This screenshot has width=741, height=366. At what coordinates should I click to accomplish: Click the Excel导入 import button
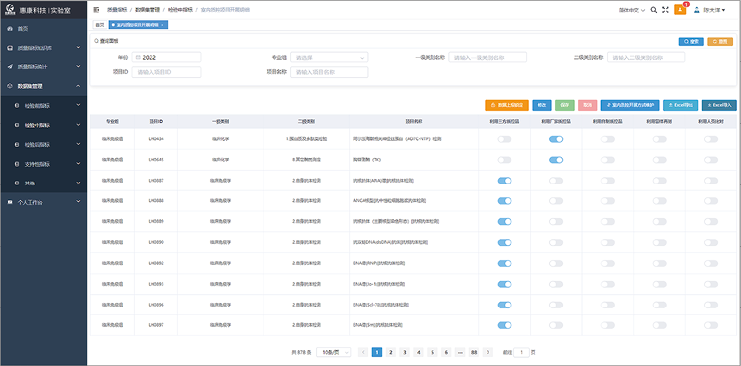(719, 105)
